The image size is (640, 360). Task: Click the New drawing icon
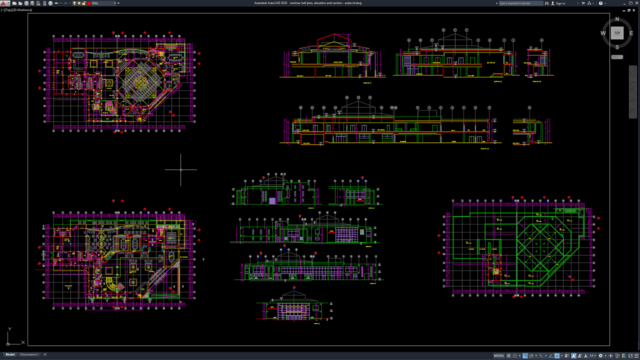point(14,3)
